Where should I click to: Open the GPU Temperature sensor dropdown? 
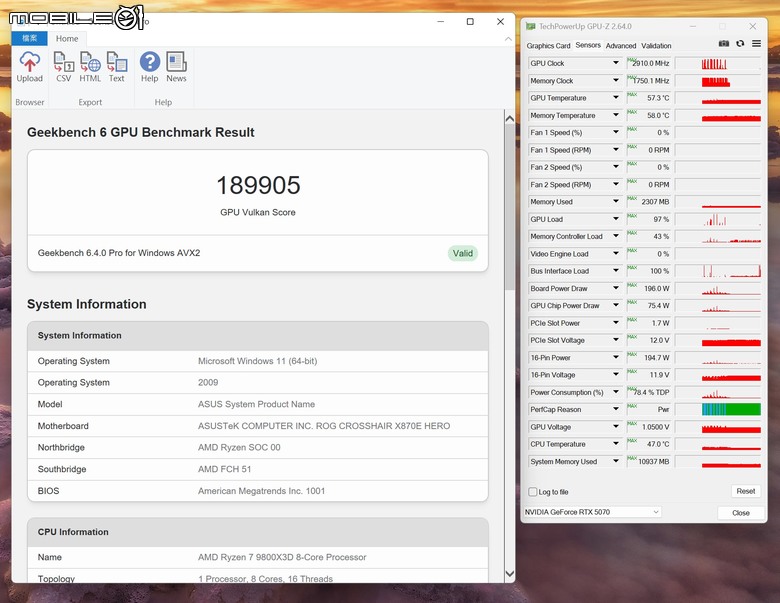coord(616,98)
